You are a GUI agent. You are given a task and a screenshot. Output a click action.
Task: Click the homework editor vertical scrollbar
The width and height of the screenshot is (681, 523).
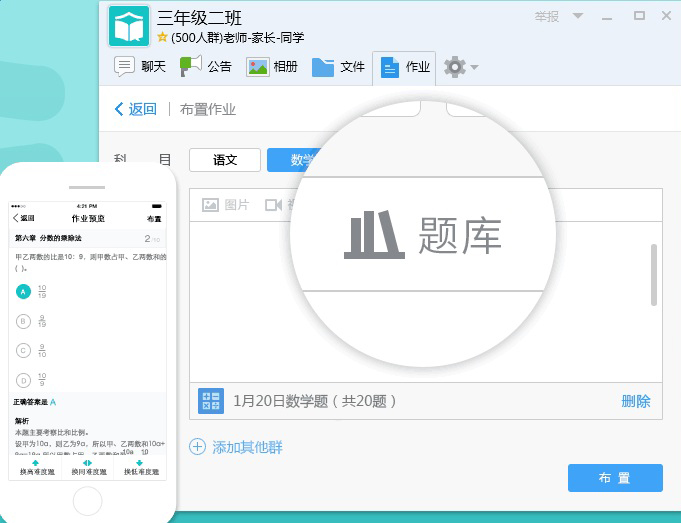coord(654,274)
